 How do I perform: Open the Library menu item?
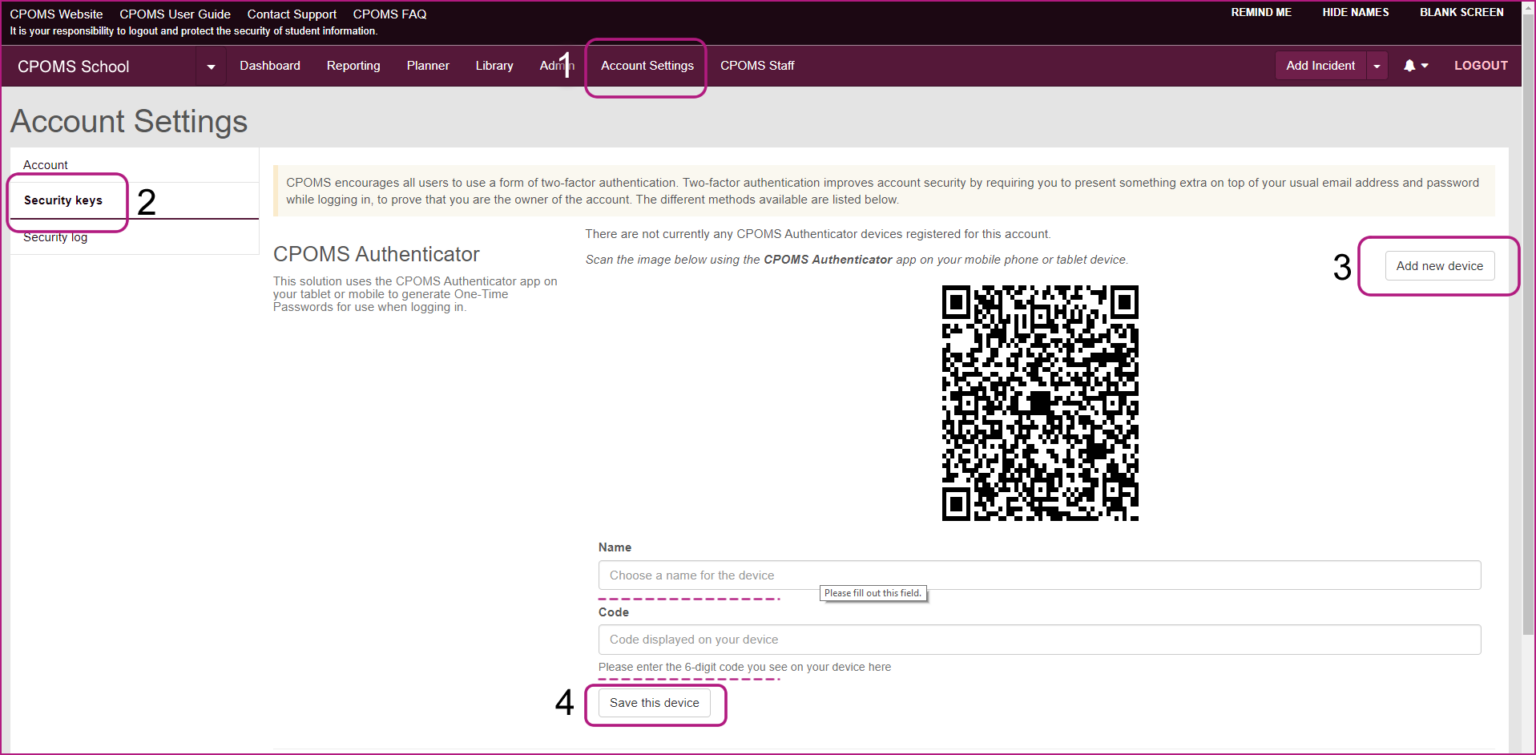(x=494, y=66)
